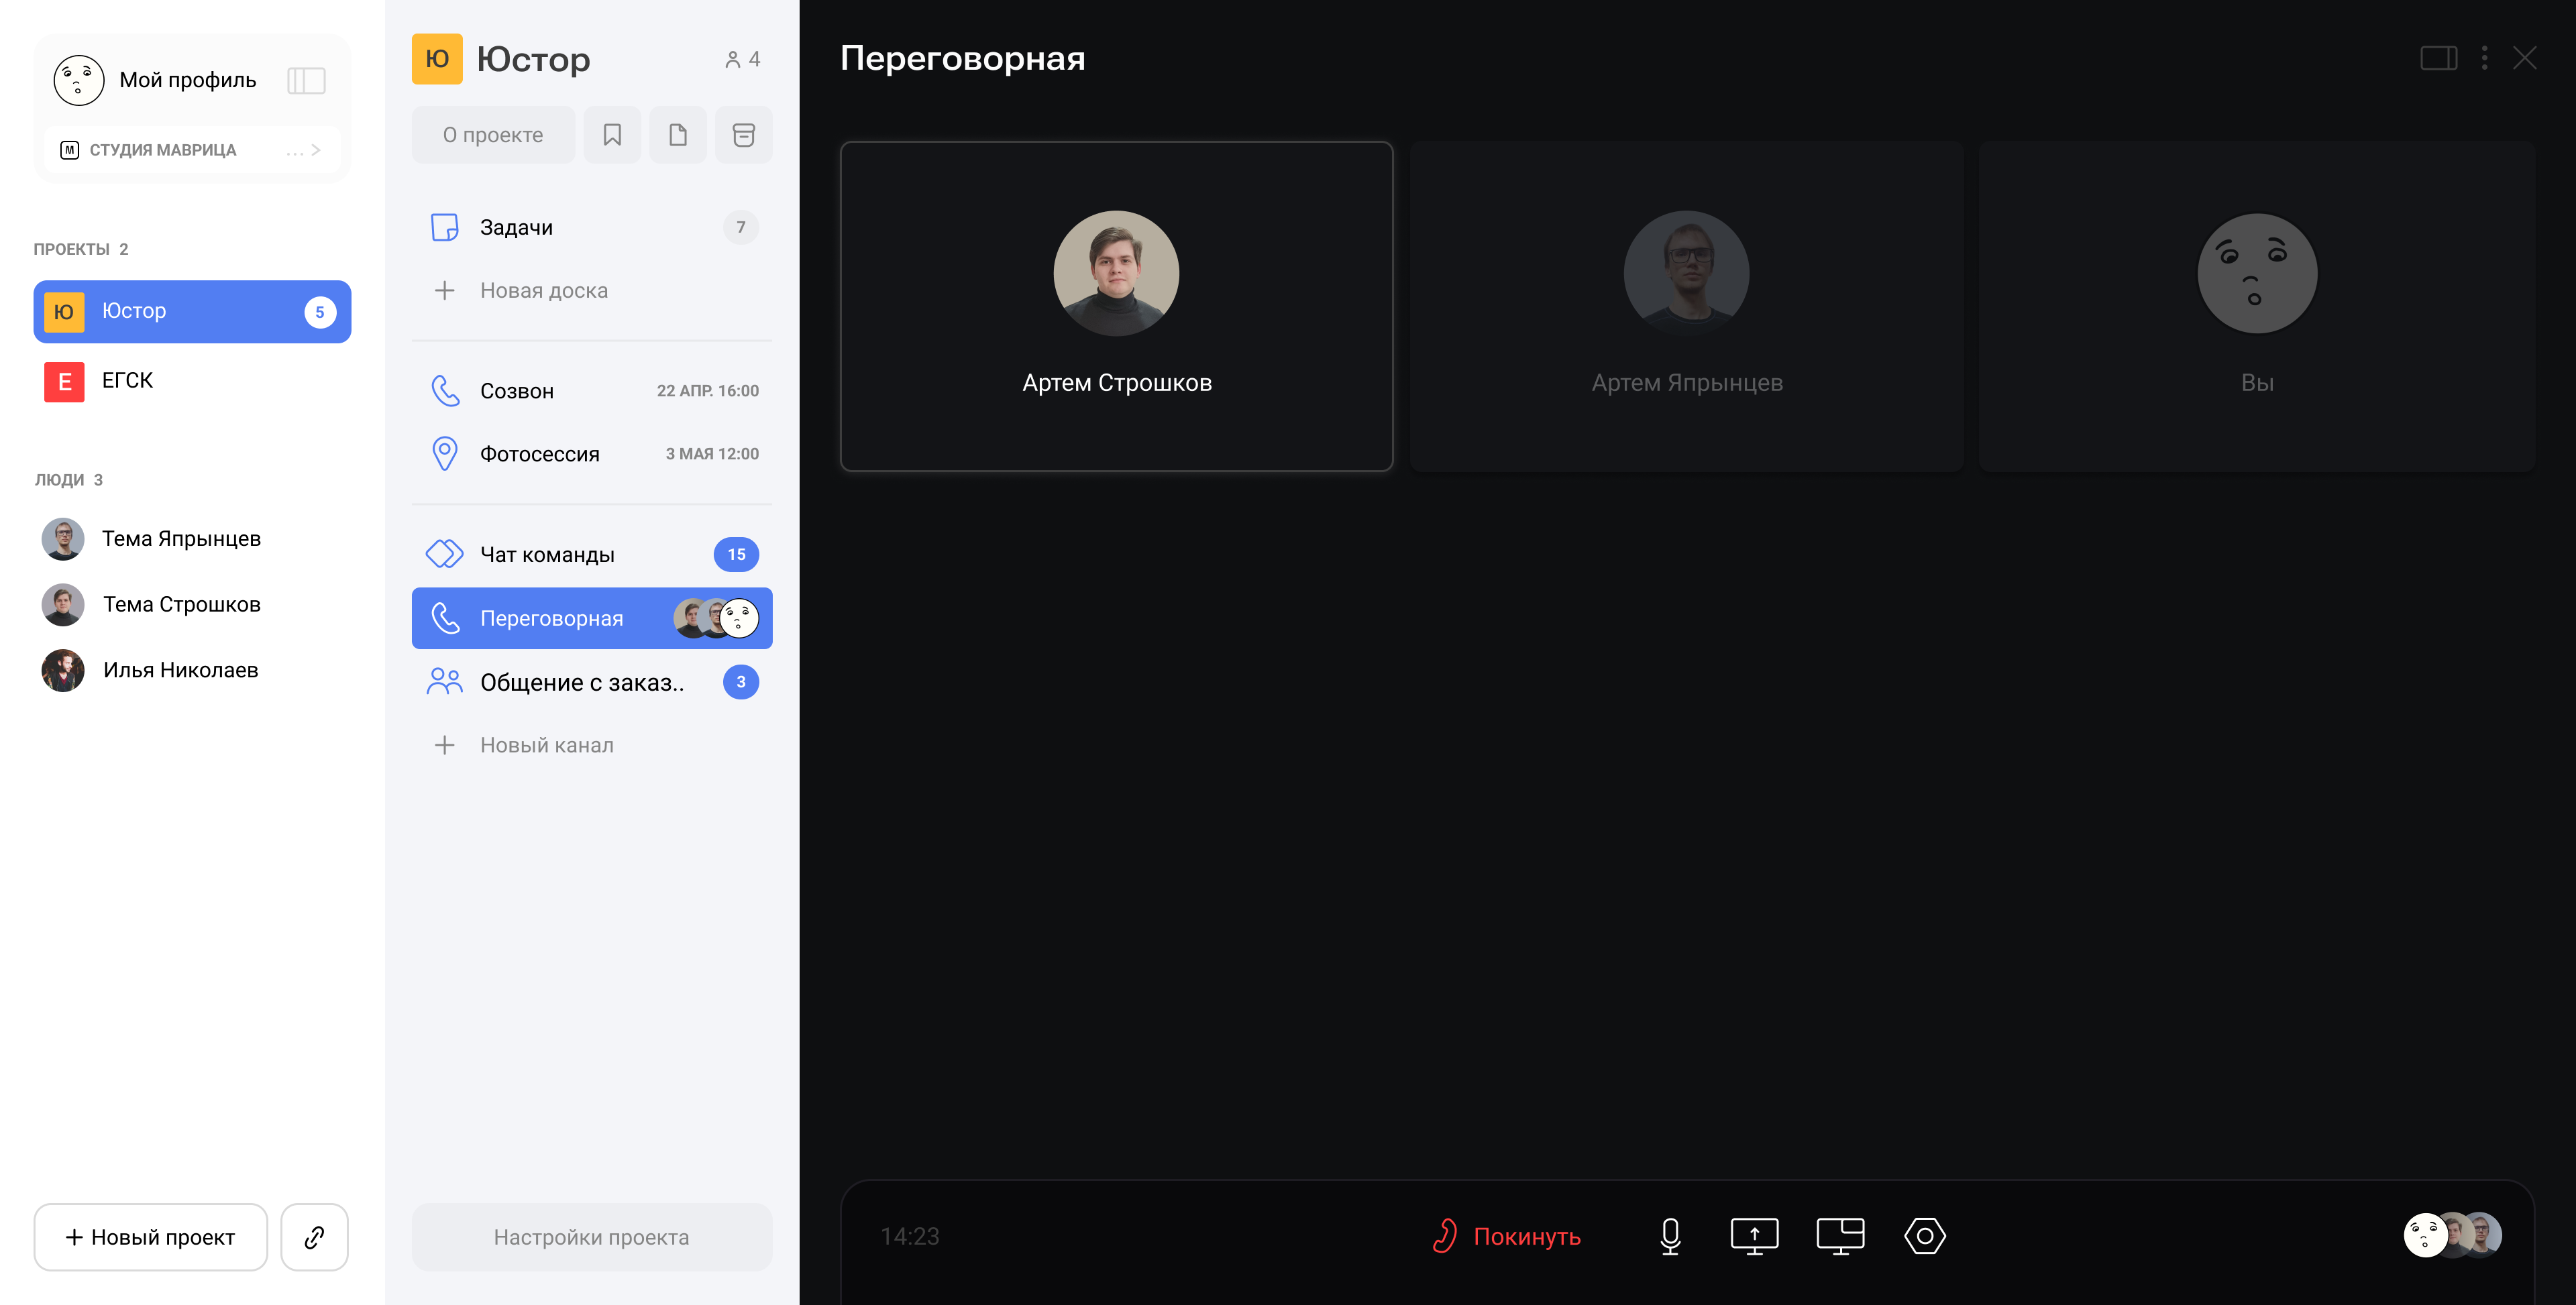Open saved bookmarks of the Юстор project
The width and height of the screenshot is (2576, 1305).
click(x=612, y=134)
